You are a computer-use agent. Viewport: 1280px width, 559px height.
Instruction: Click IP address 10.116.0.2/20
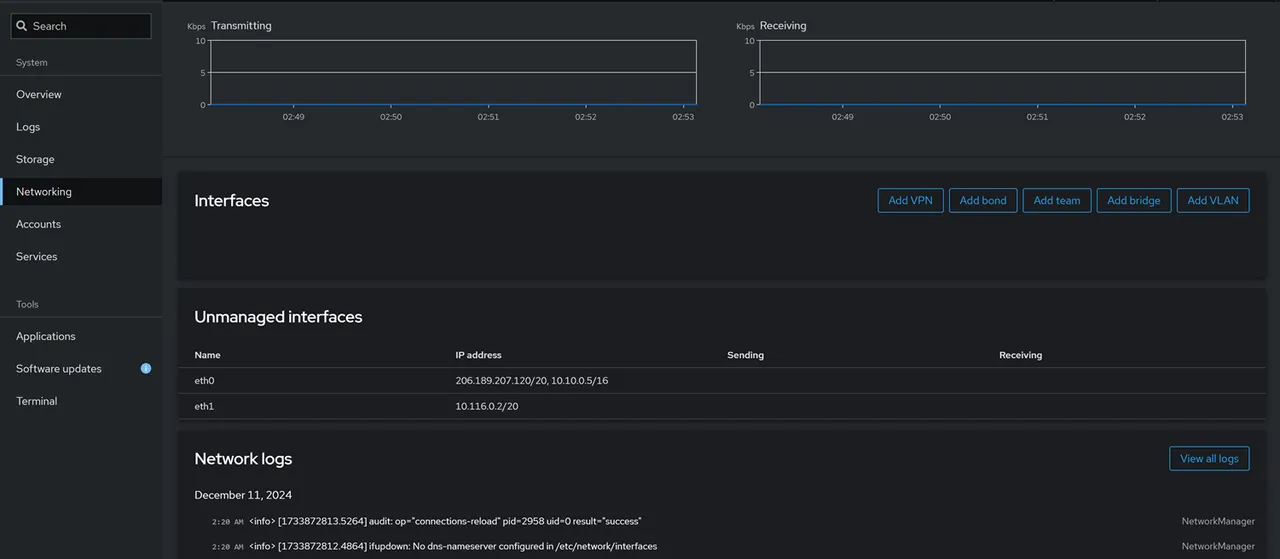click(x=487, y=407)
